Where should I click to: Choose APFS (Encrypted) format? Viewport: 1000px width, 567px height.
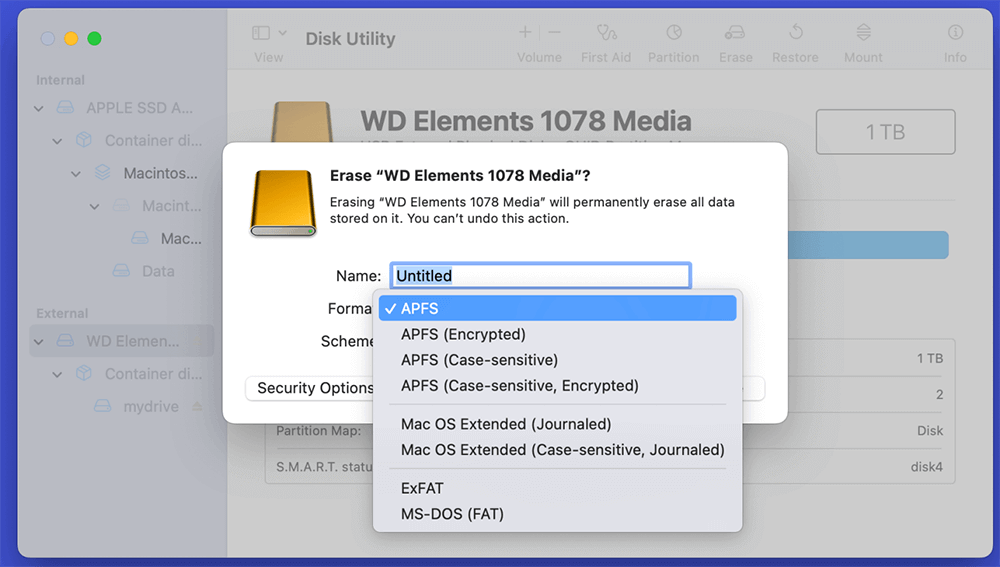click(557, 334)
